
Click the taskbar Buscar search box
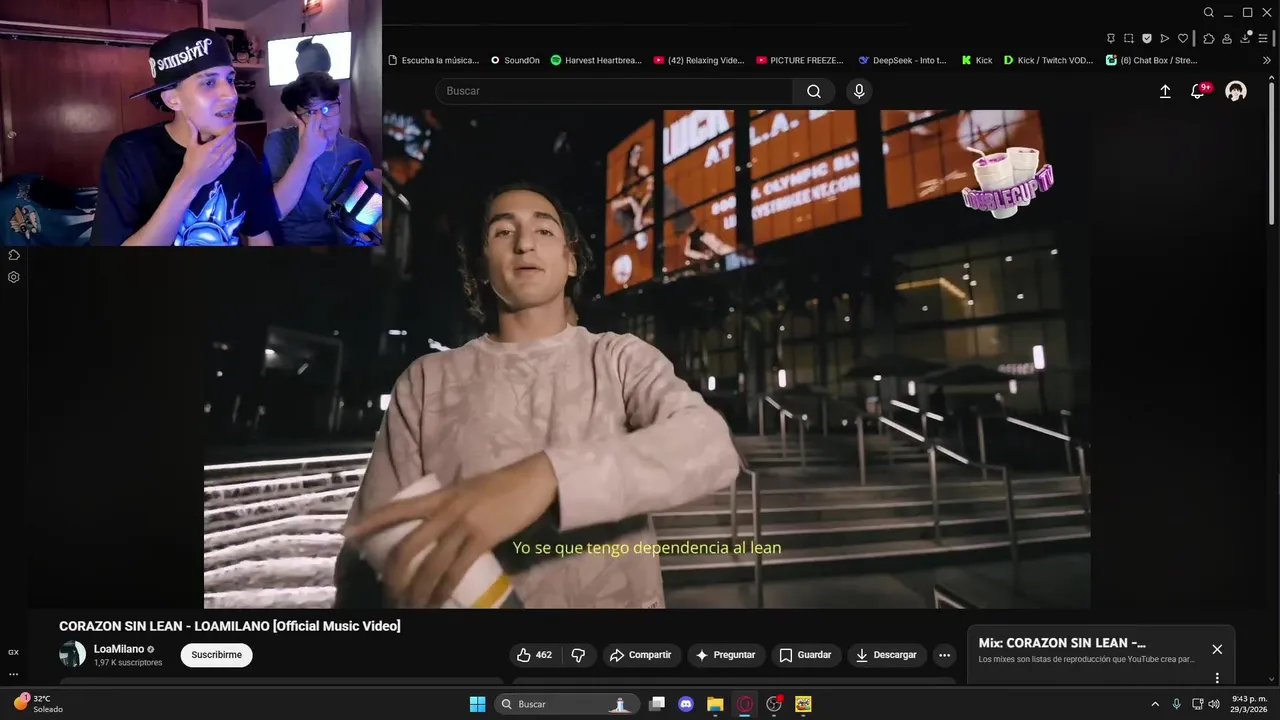(569, 704)
